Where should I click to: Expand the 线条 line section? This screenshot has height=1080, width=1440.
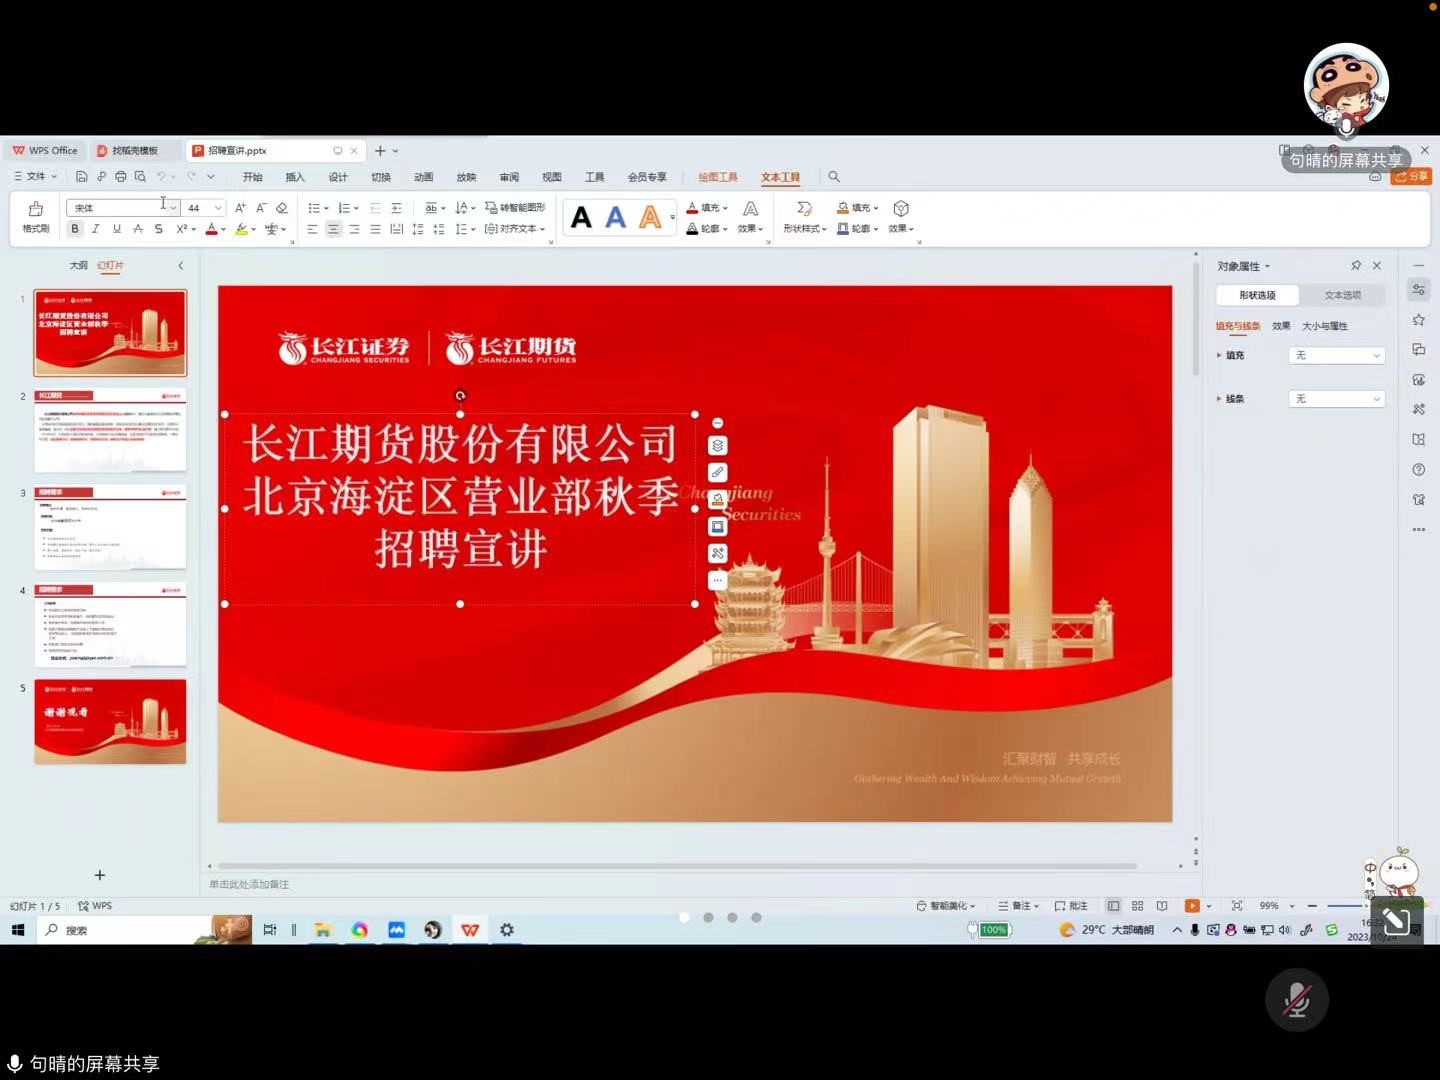pos(1219,399)
